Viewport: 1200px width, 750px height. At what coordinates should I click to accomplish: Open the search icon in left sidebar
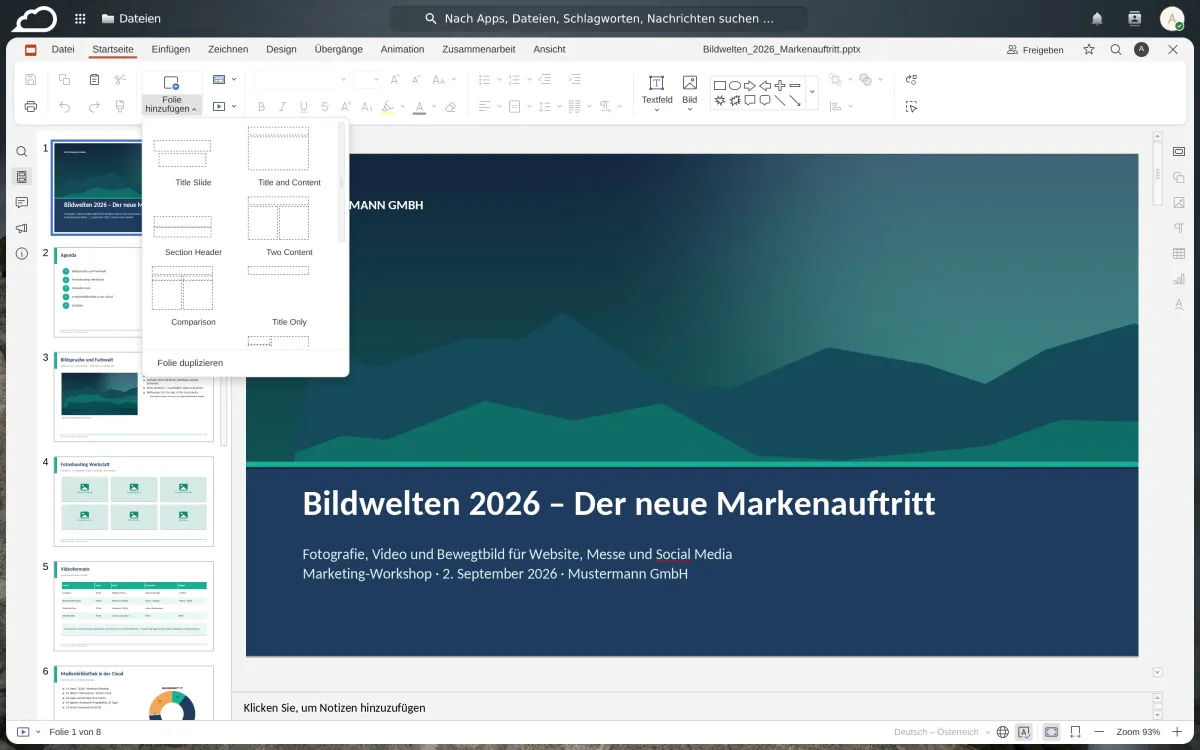(x=22, y=152)
